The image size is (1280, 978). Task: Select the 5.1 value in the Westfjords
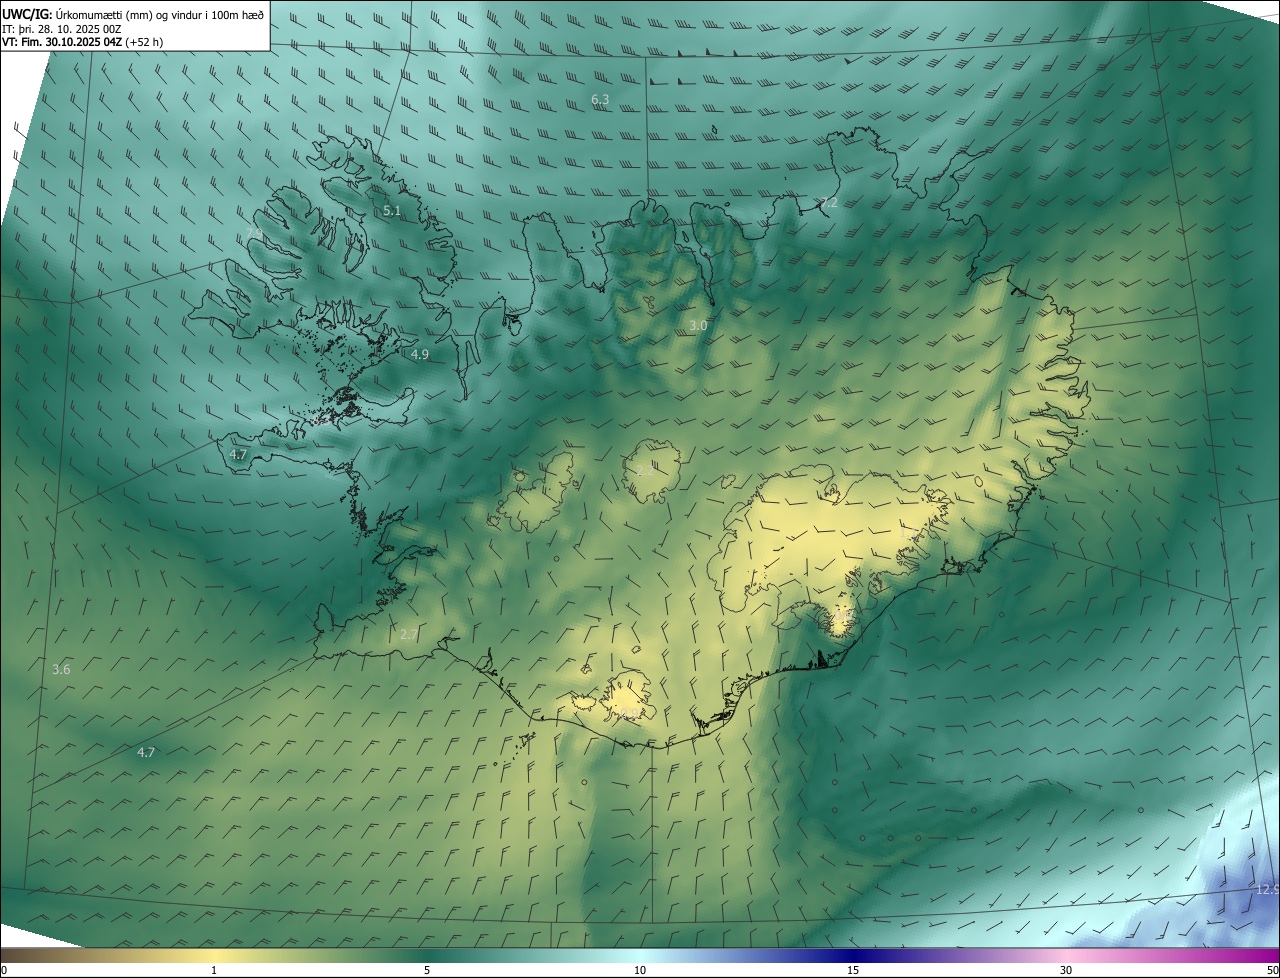(392, 211)
